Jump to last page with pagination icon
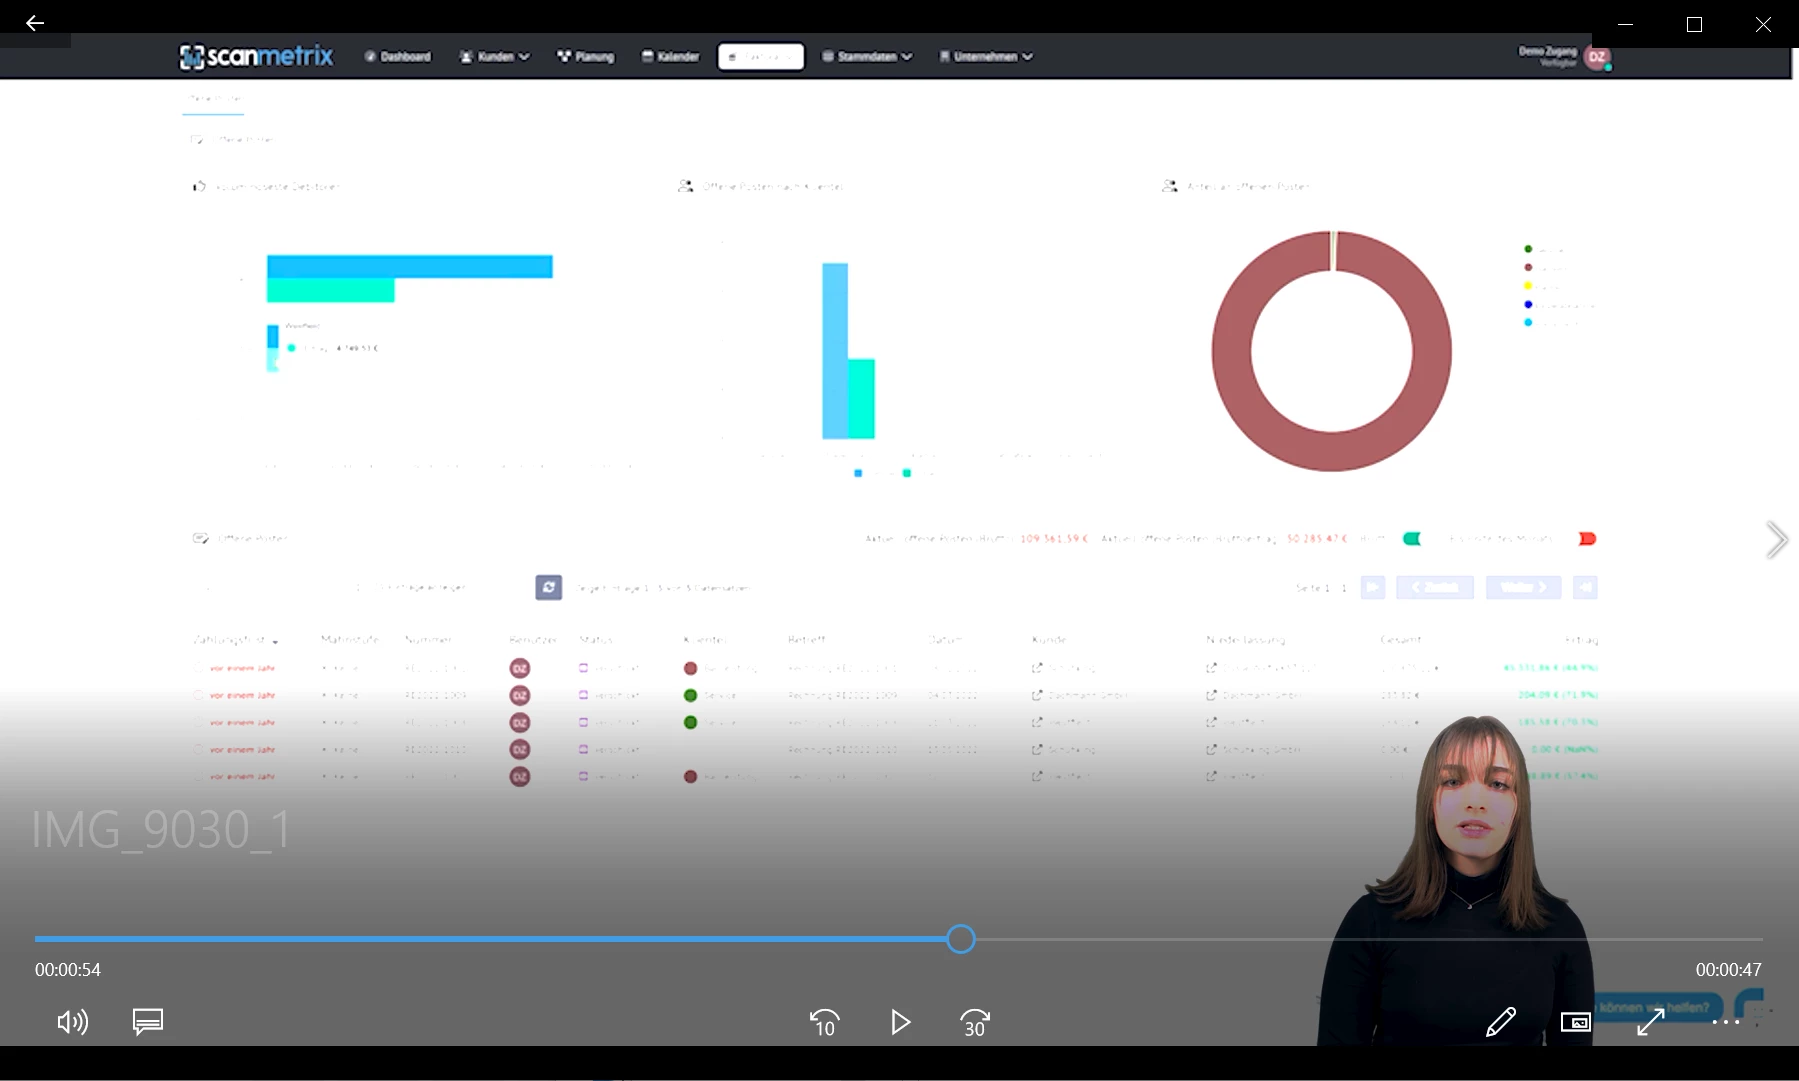1799x1081 pixels. 1585,587
